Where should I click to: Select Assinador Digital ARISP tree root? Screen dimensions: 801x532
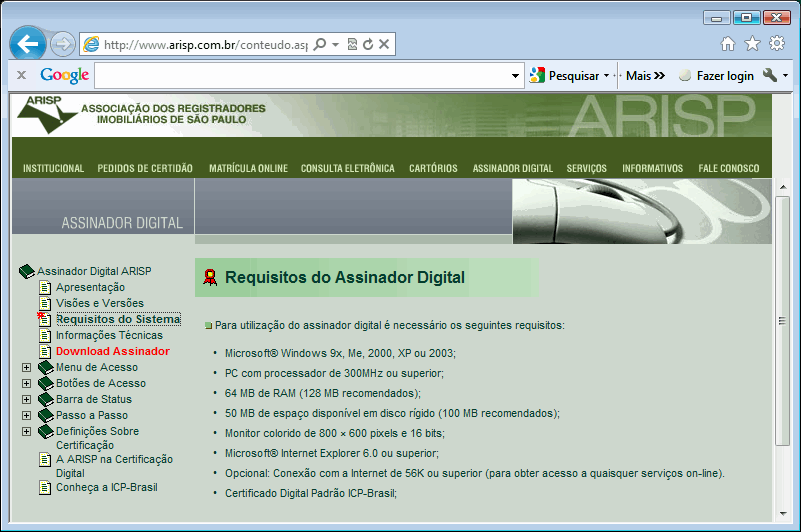94,271
